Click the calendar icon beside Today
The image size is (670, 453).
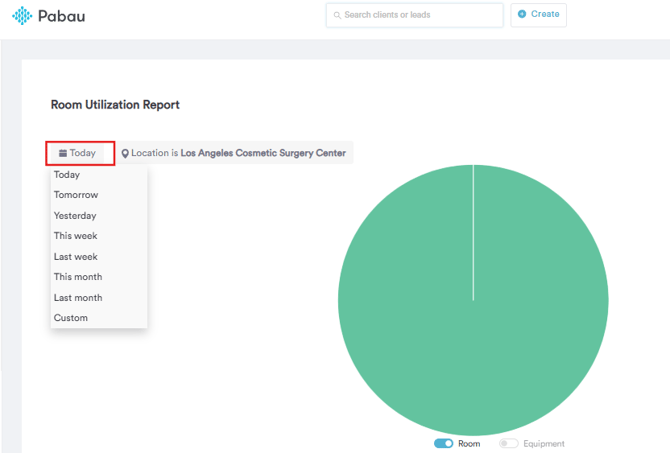click(x=63, y=153)
